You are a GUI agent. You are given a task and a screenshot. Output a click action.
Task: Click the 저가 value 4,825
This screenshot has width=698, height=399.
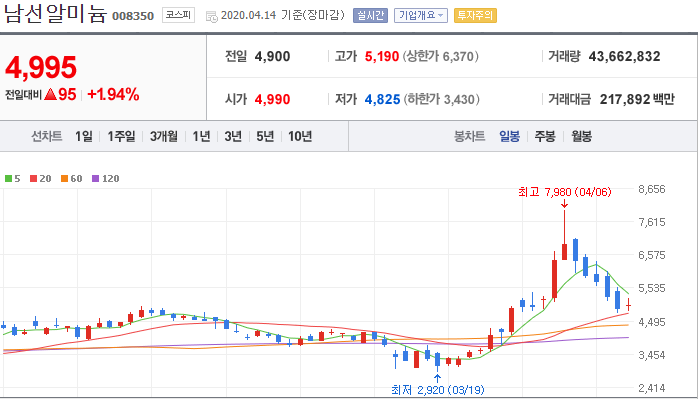coord(382,99)
